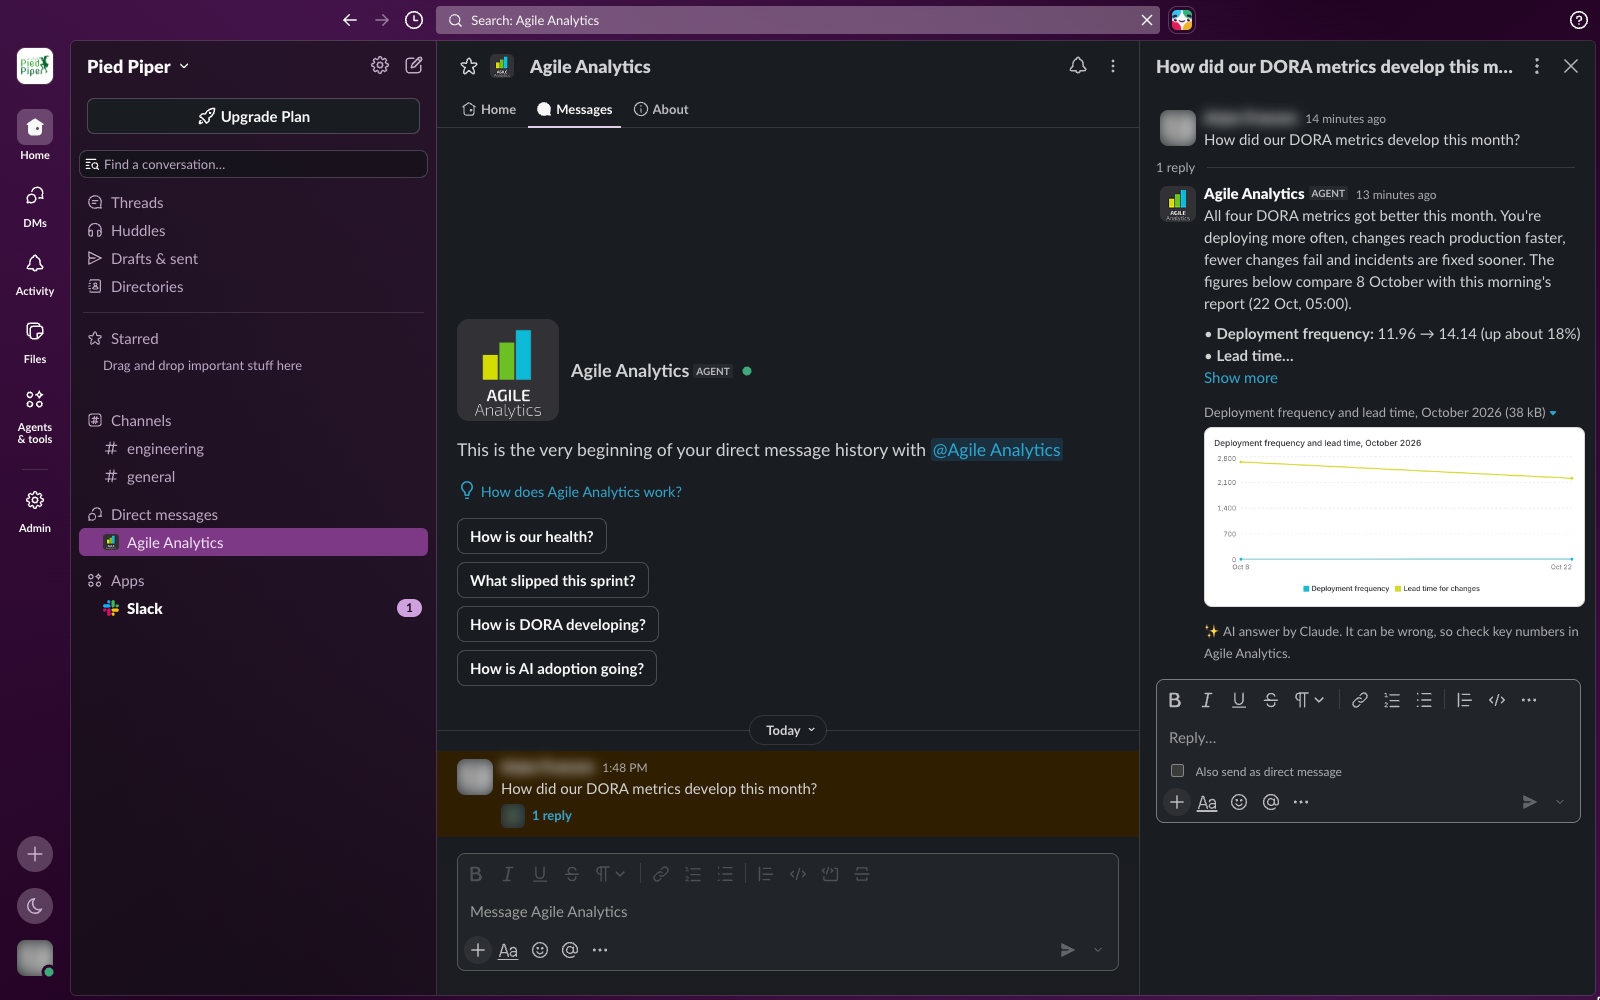Click the plus create button in rail
The height and width of the screenshot is (1000, 1600).
click(x=35, y=854)
